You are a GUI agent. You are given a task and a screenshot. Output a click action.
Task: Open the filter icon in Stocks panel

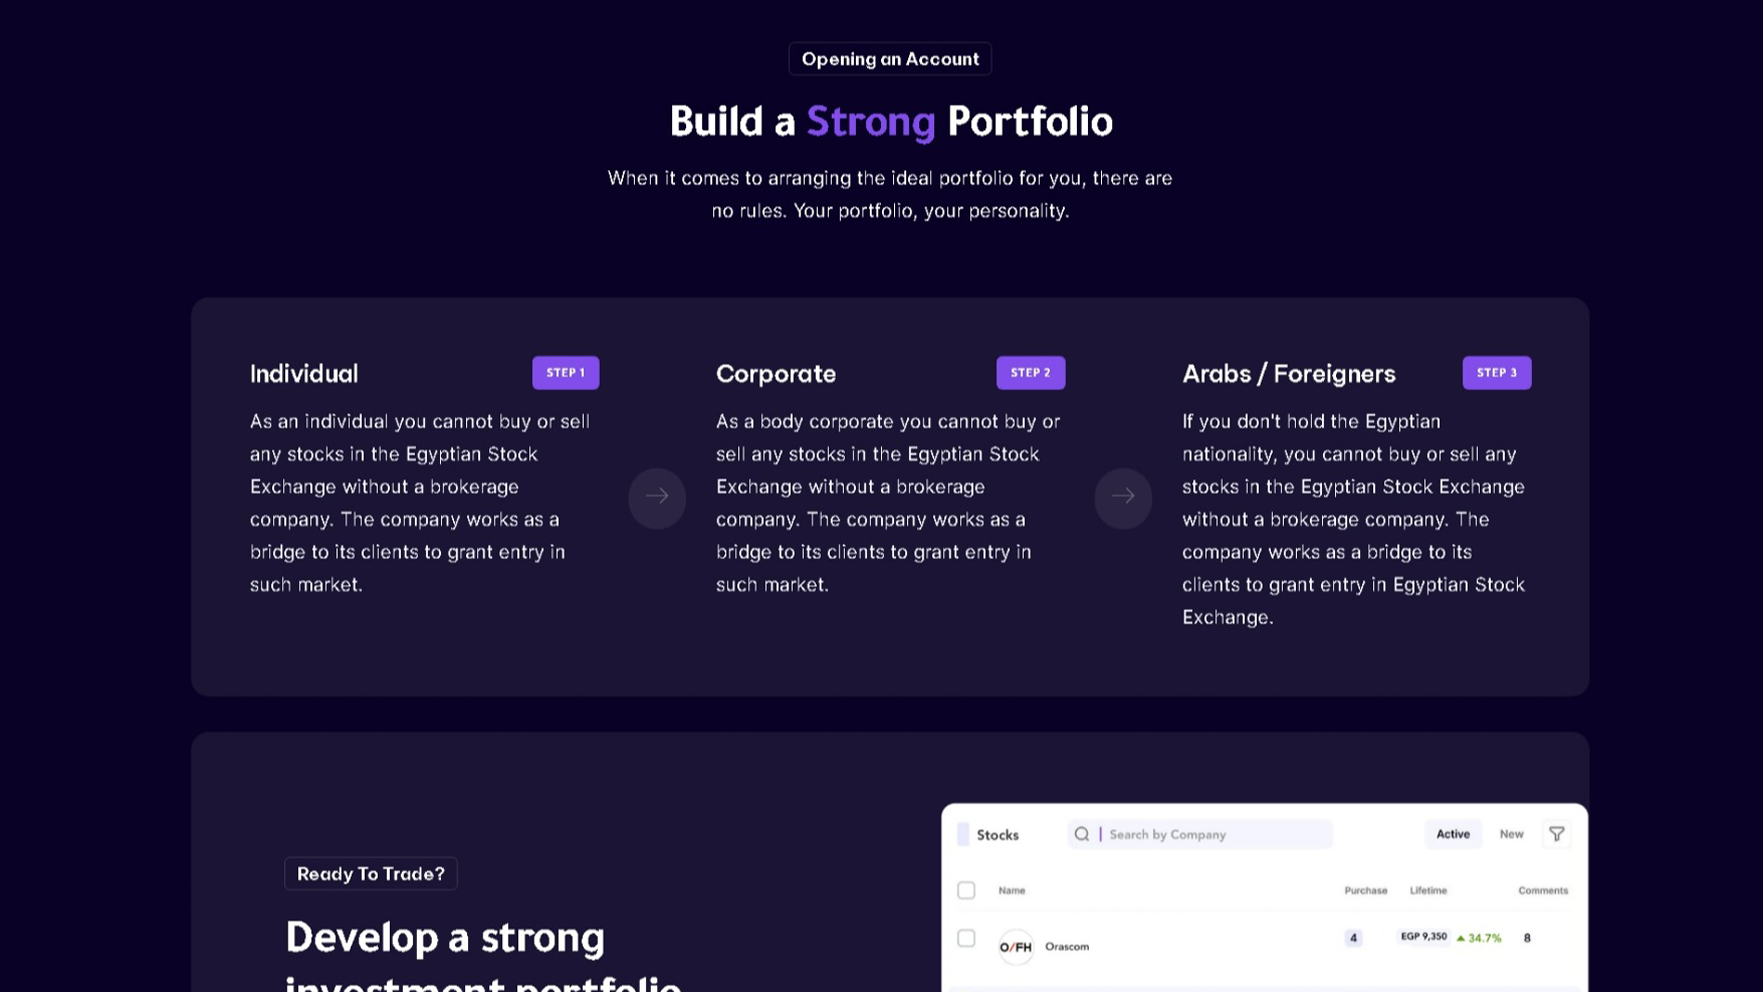[1556, 834]
